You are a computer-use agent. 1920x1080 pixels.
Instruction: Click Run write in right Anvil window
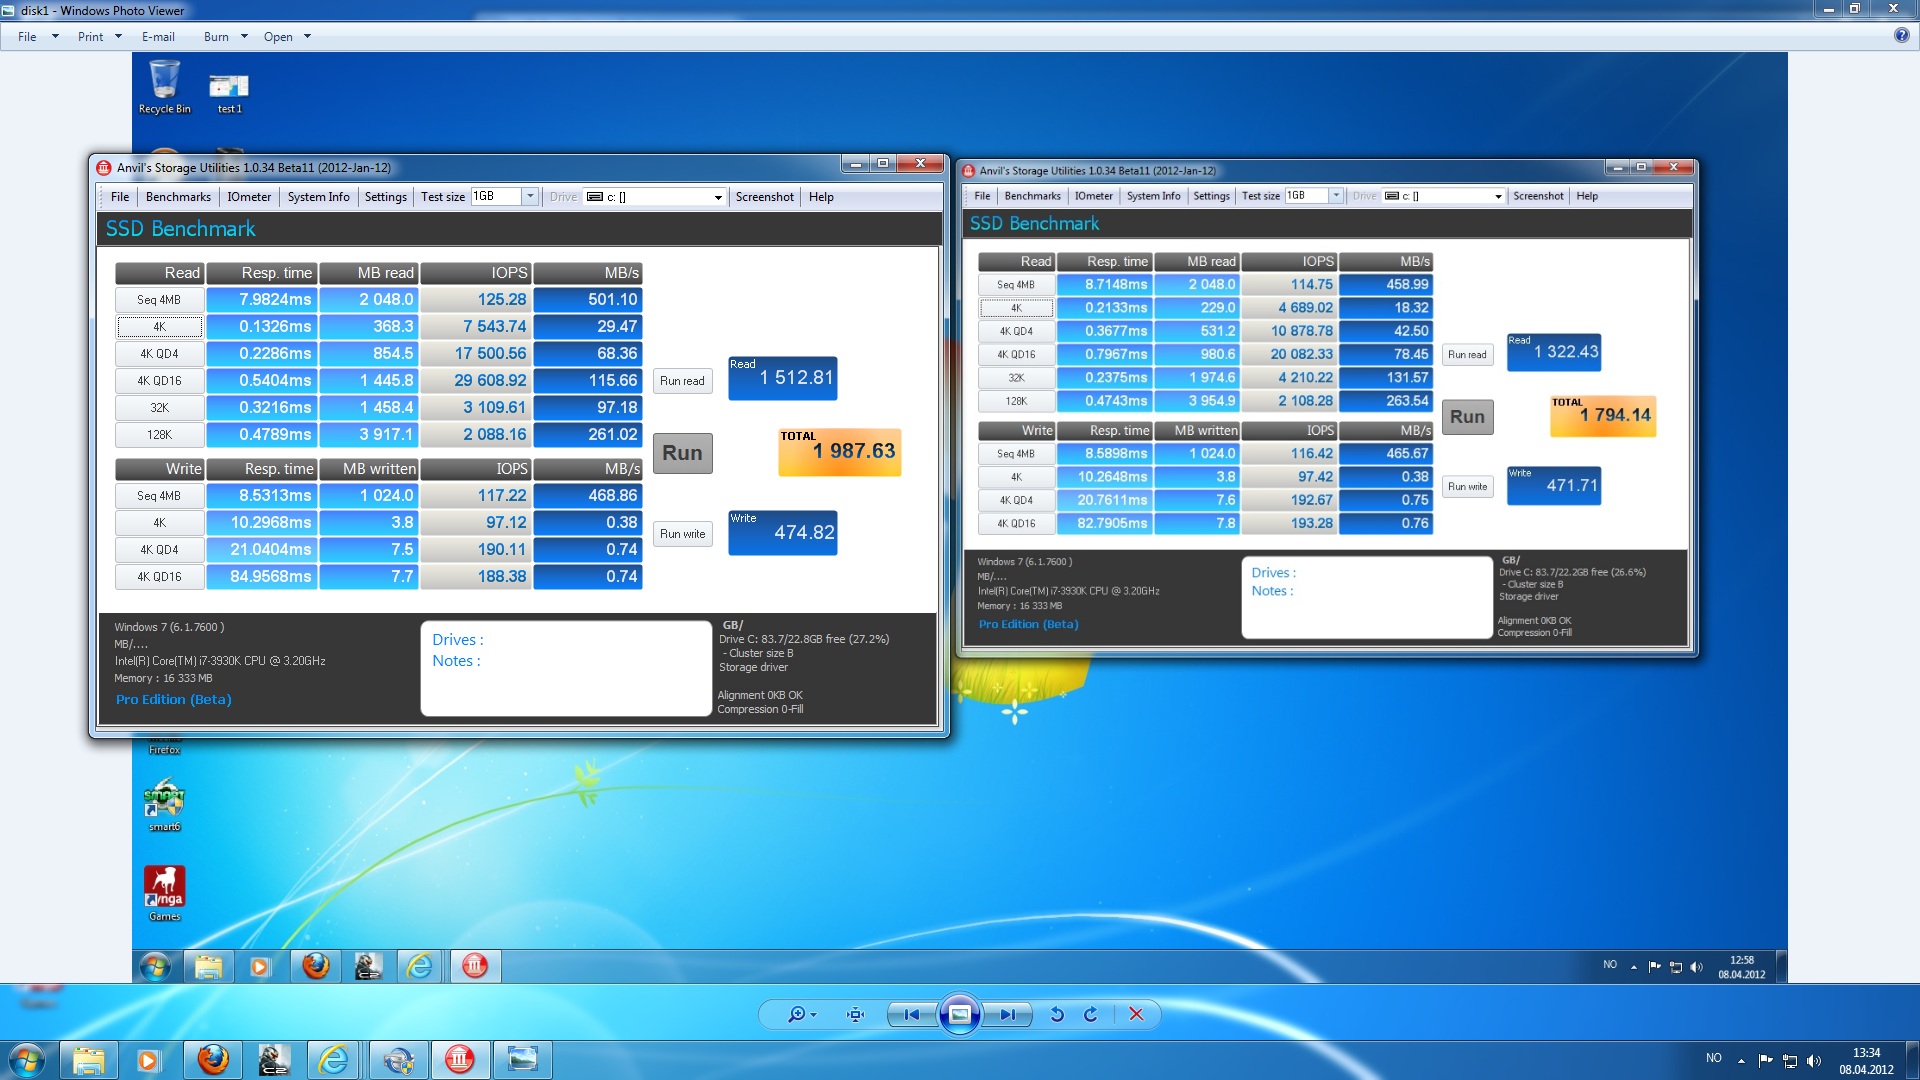click(1467, 487)
